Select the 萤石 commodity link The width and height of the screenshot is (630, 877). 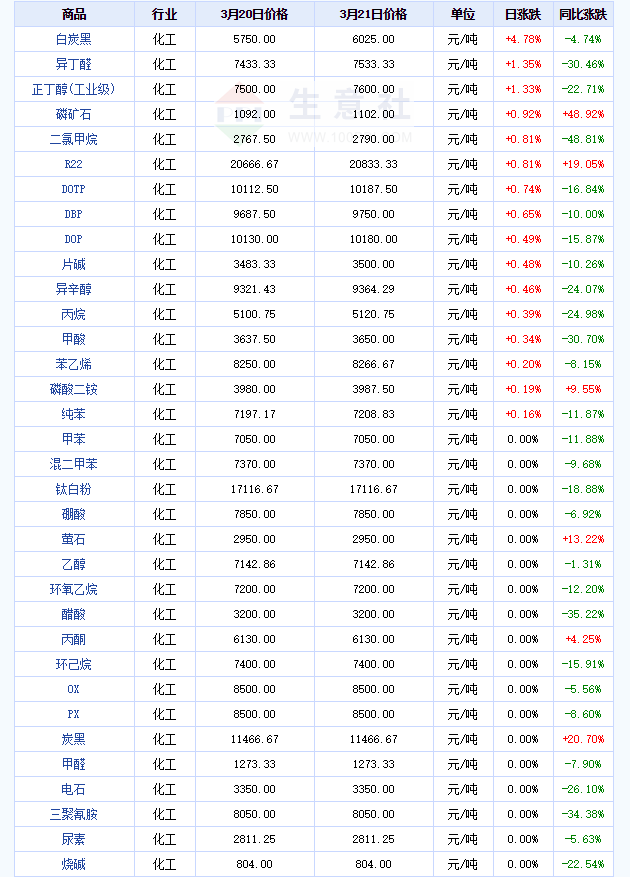73,539
